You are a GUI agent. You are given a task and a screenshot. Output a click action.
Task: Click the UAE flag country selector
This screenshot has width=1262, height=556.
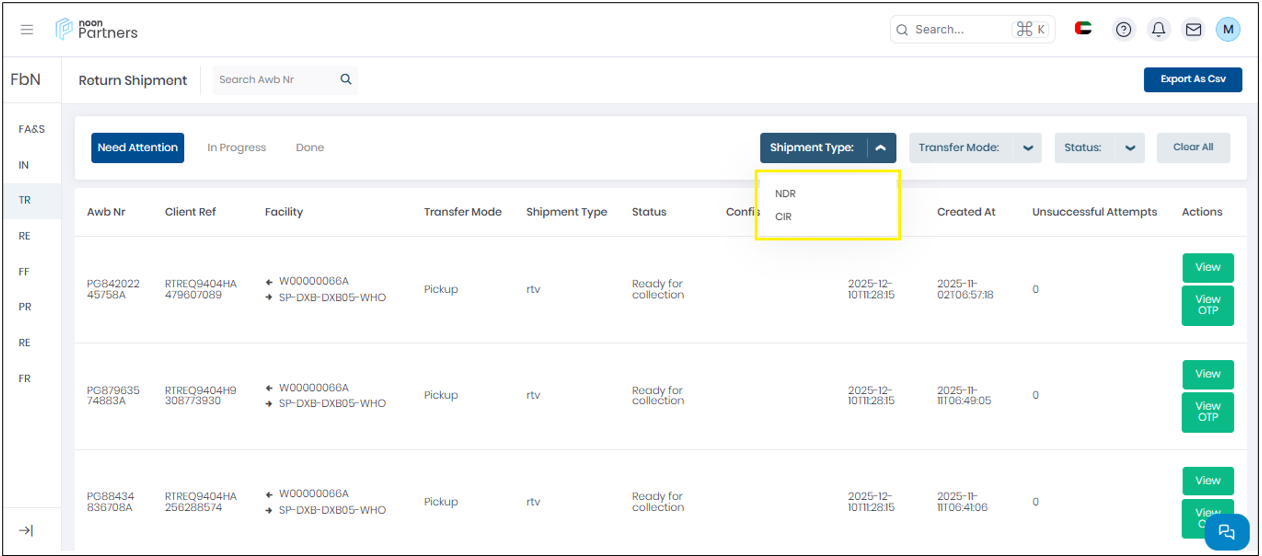[1083, 29]
